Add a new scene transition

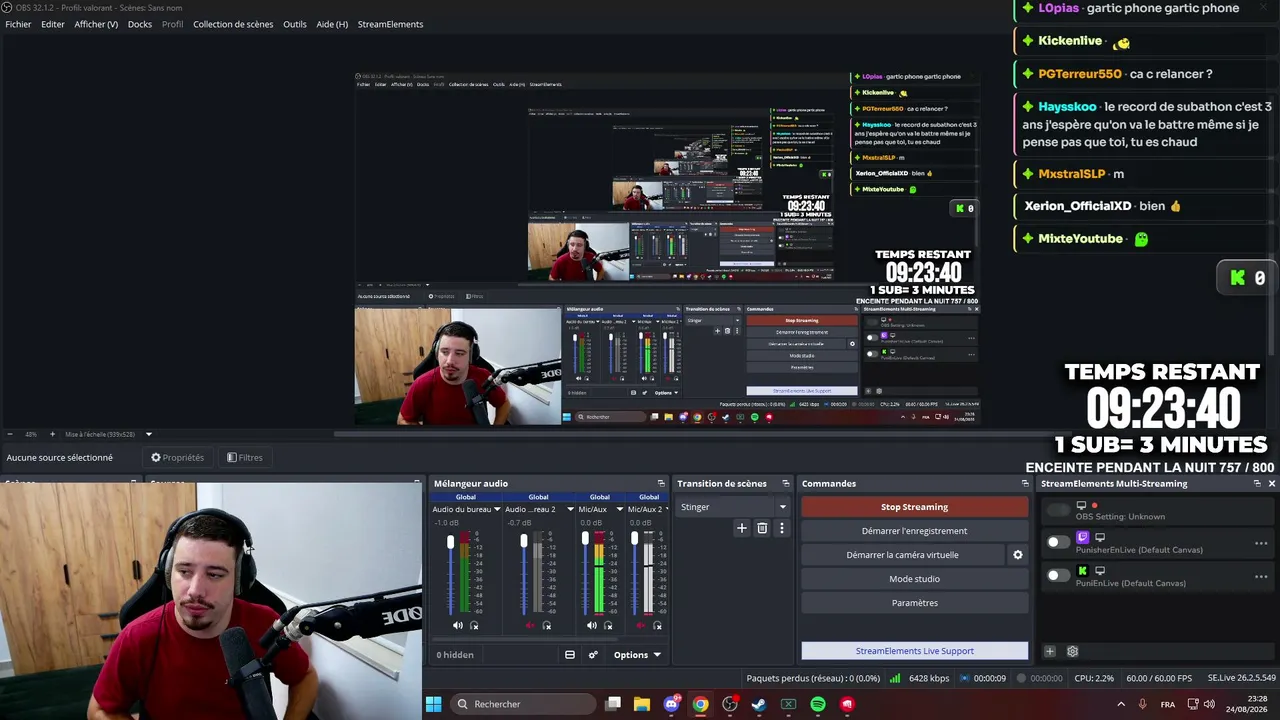(741, 528)
